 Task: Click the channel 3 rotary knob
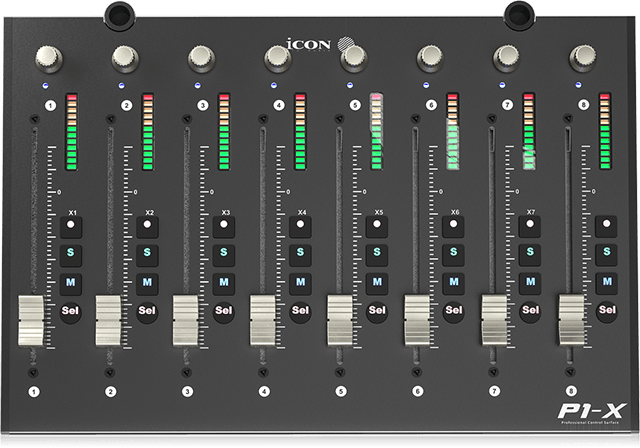tap(201, 58)
